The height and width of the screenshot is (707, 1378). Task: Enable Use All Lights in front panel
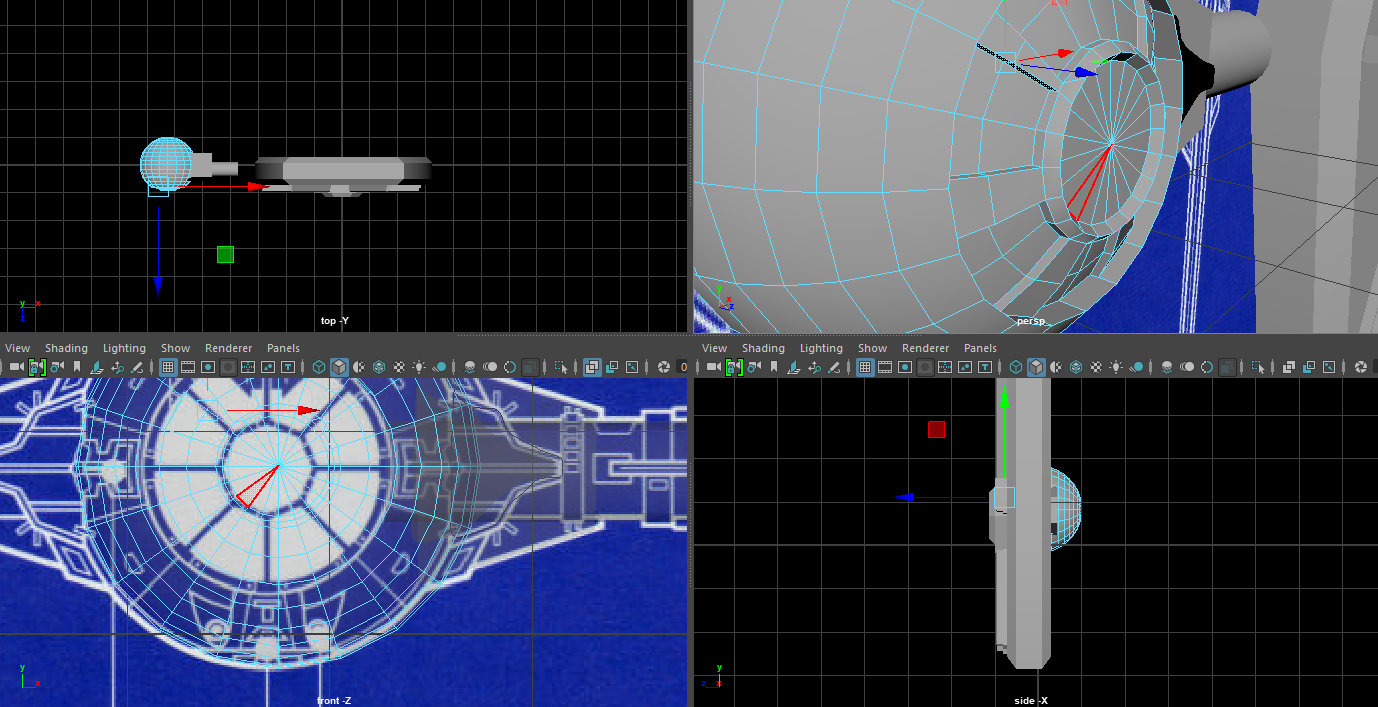[x=419, y=367]
